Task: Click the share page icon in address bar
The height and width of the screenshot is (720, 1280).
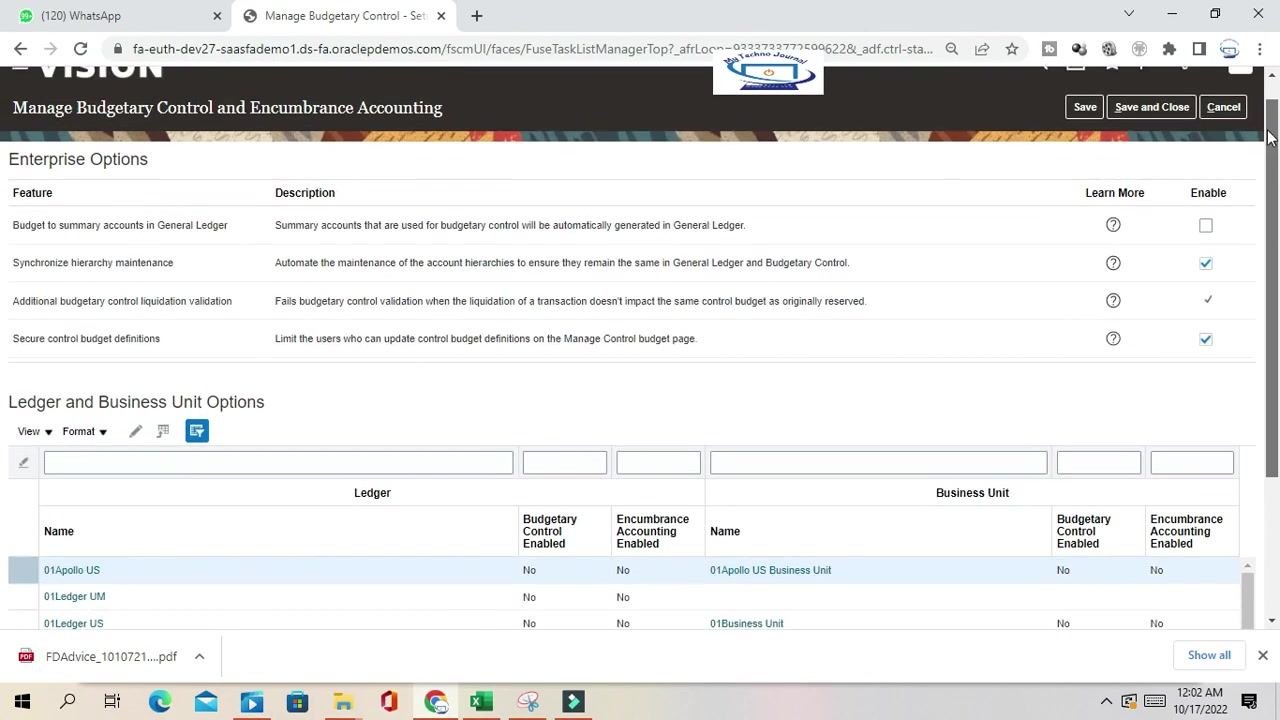Action: click(x=982, y=48)
